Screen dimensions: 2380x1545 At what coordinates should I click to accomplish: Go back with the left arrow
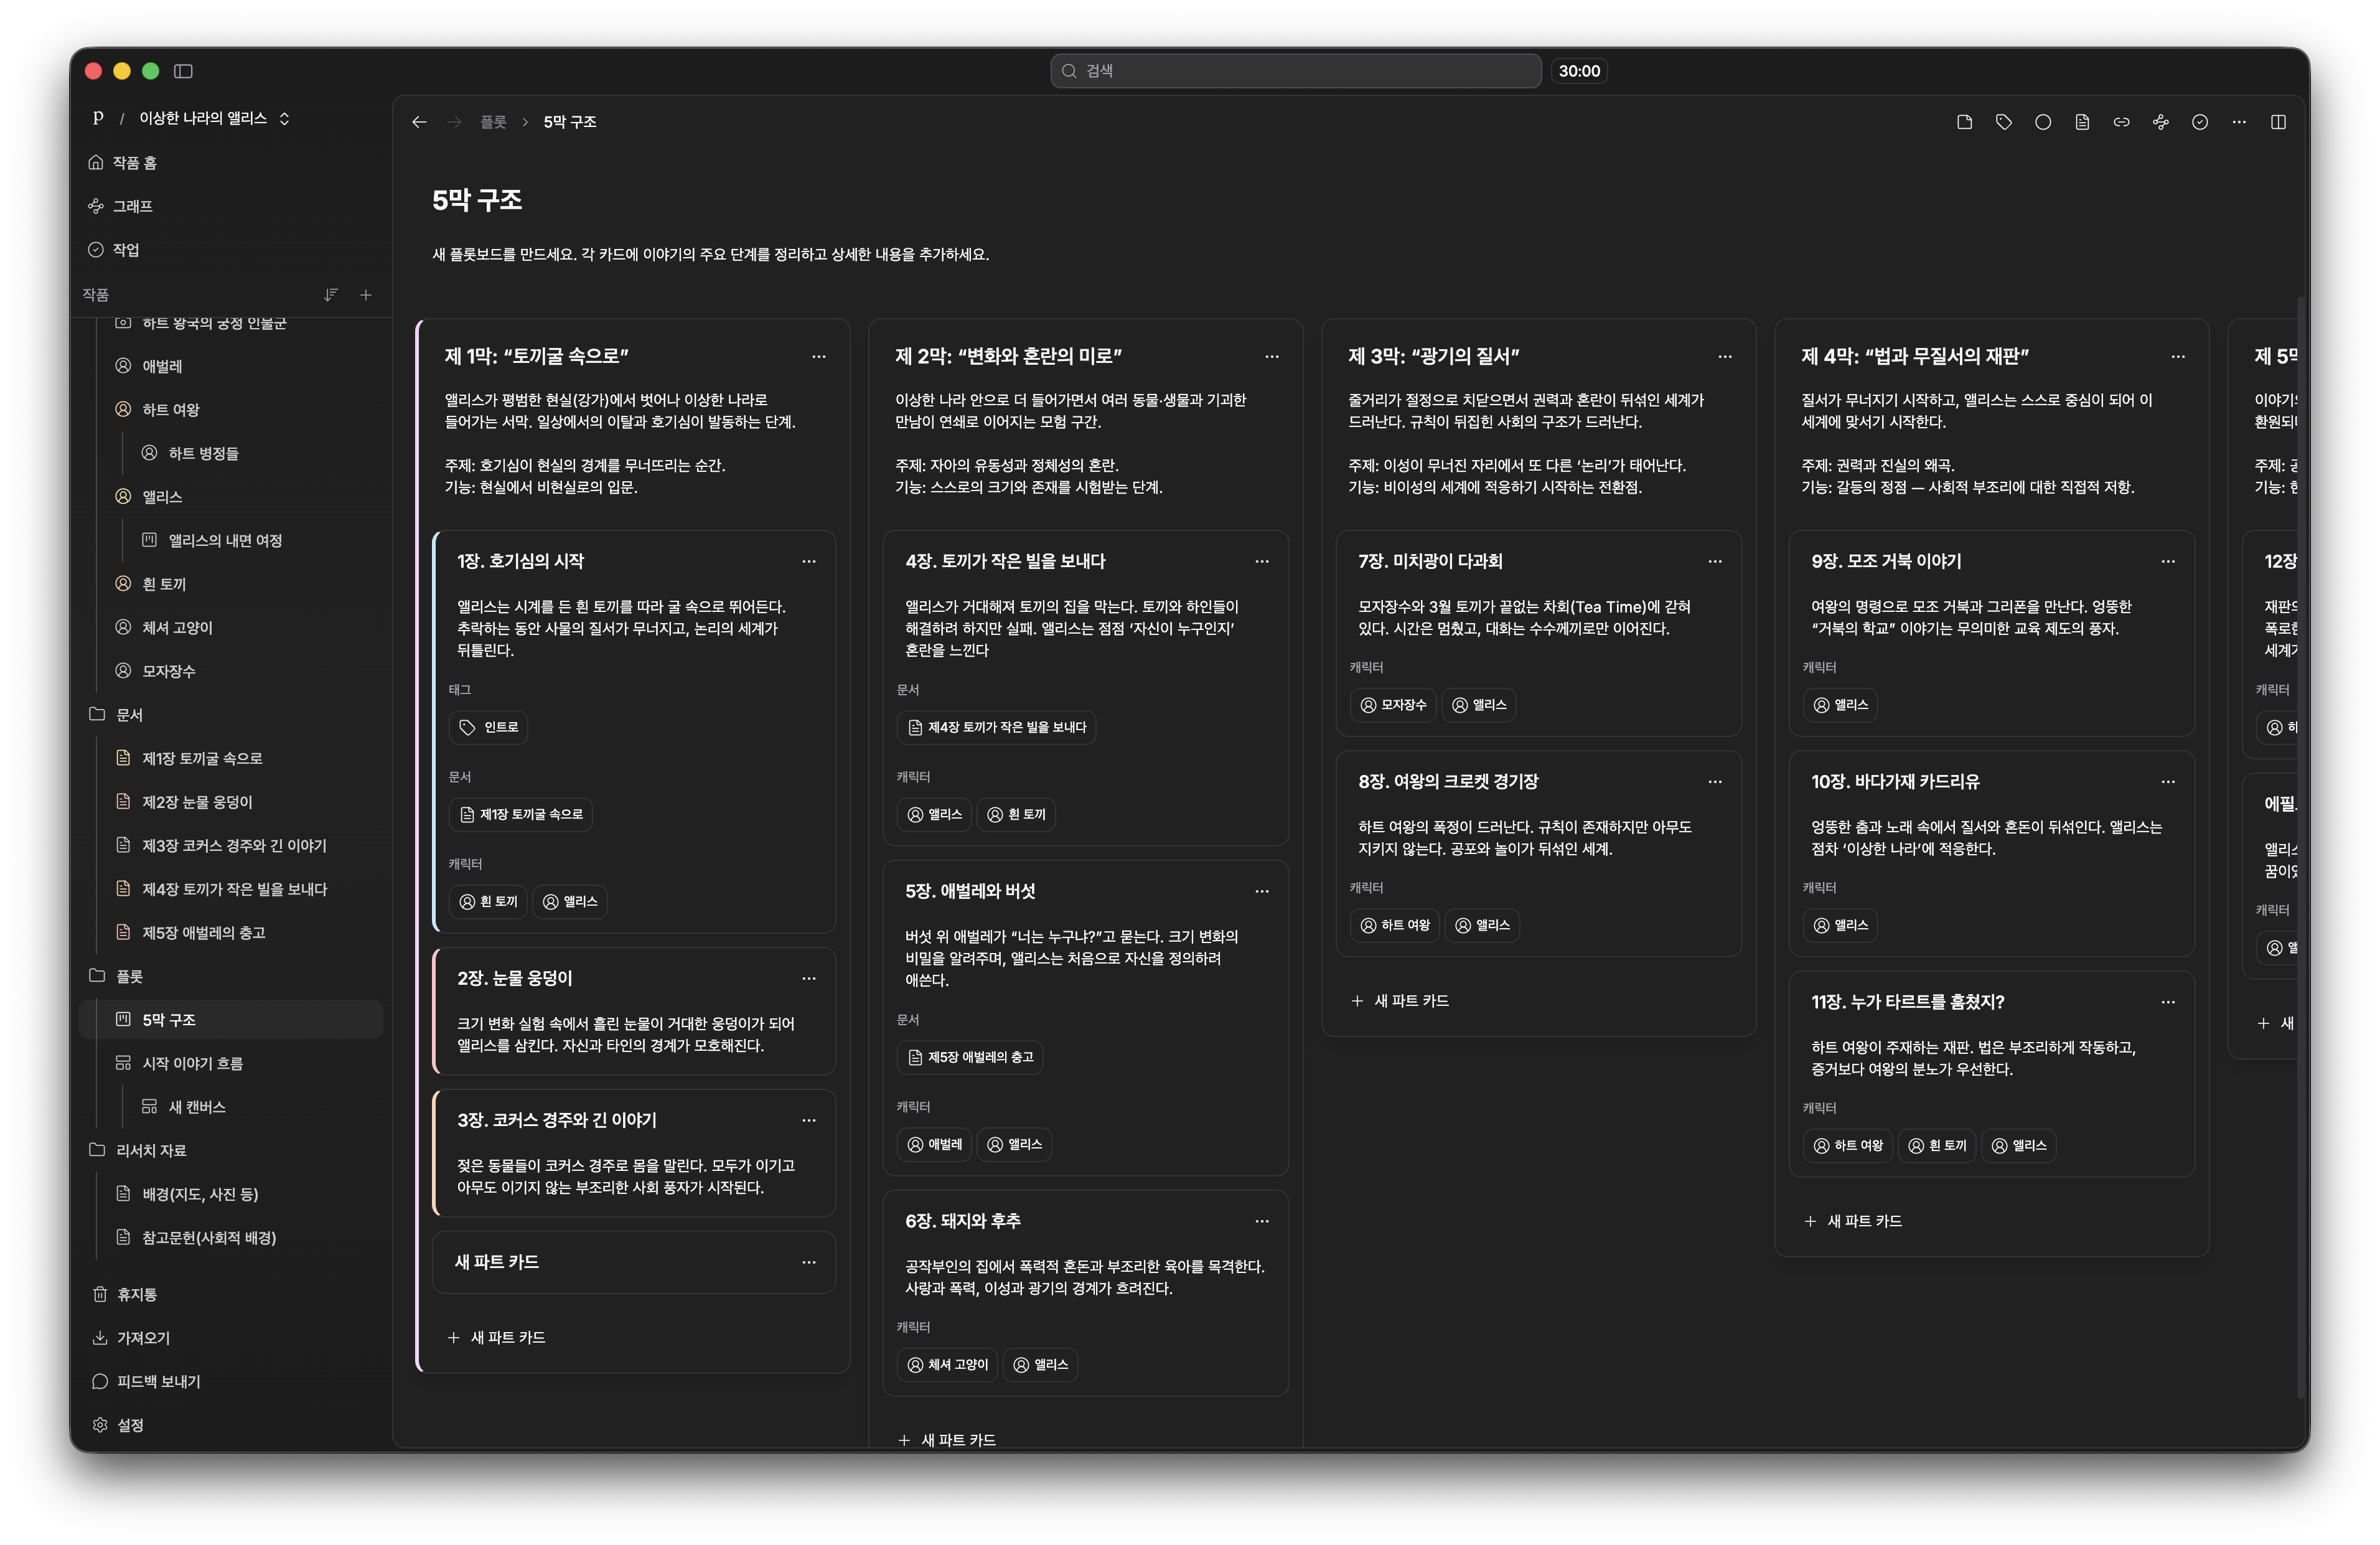(x=419, y=122)
